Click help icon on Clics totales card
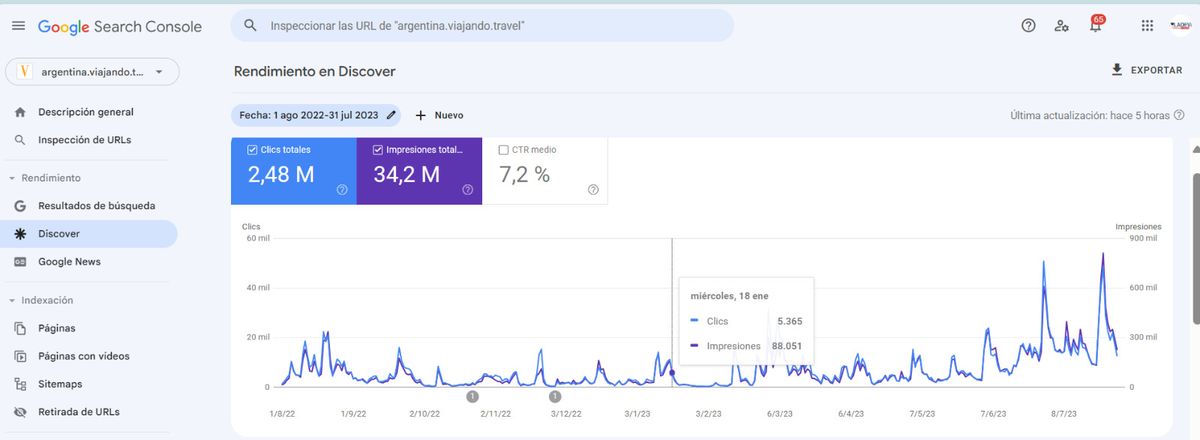The image size is (1200, 440). pyautogui.click(x=342, y=189)
